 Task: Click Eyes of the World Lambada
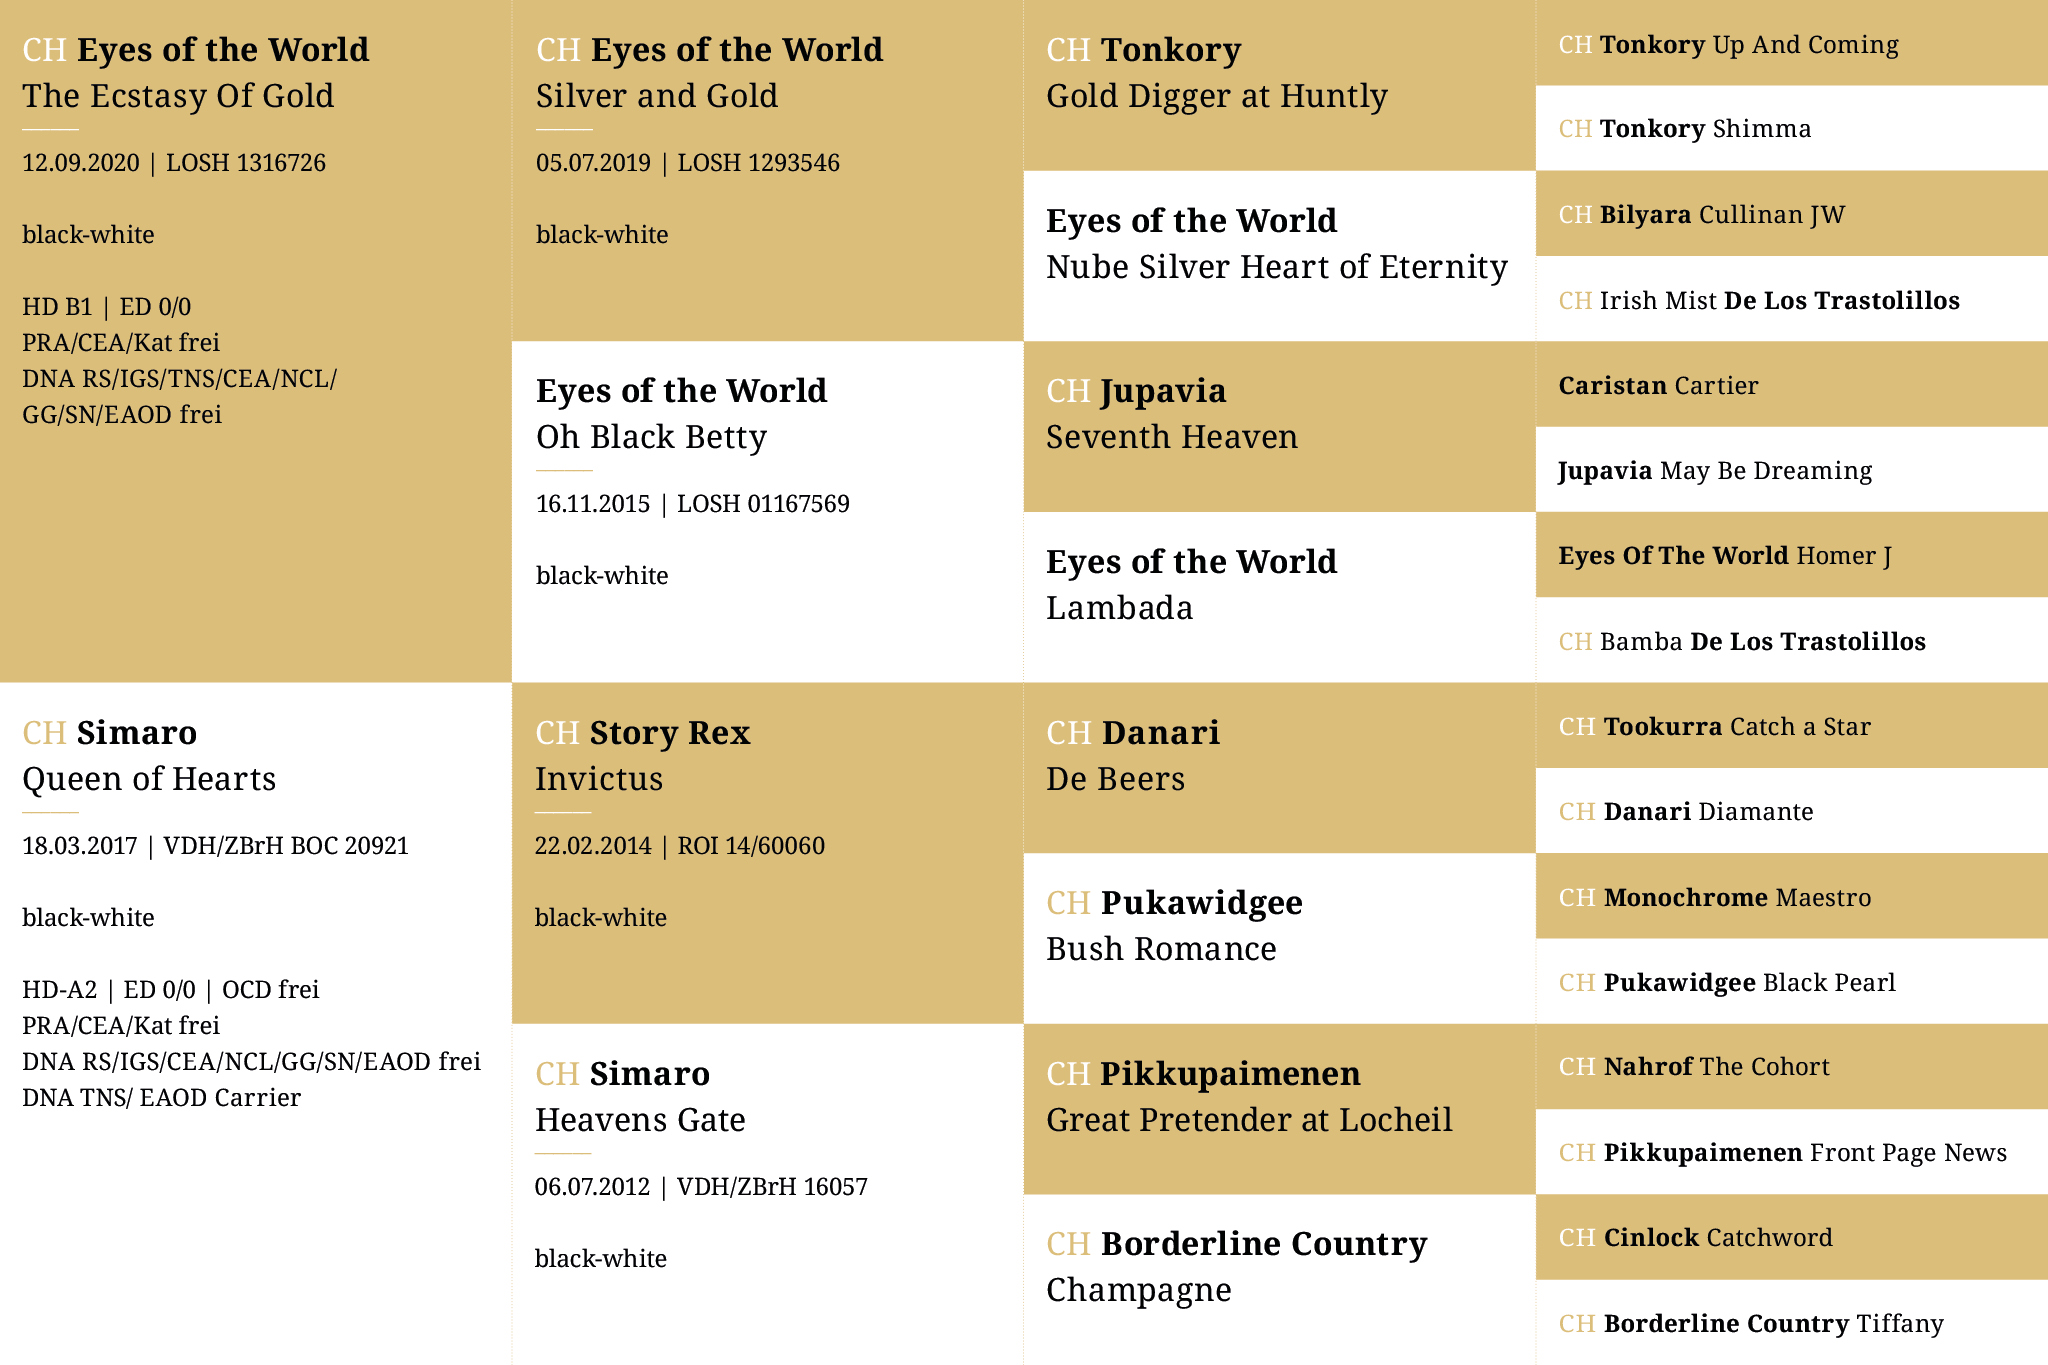click(1190, 584)
